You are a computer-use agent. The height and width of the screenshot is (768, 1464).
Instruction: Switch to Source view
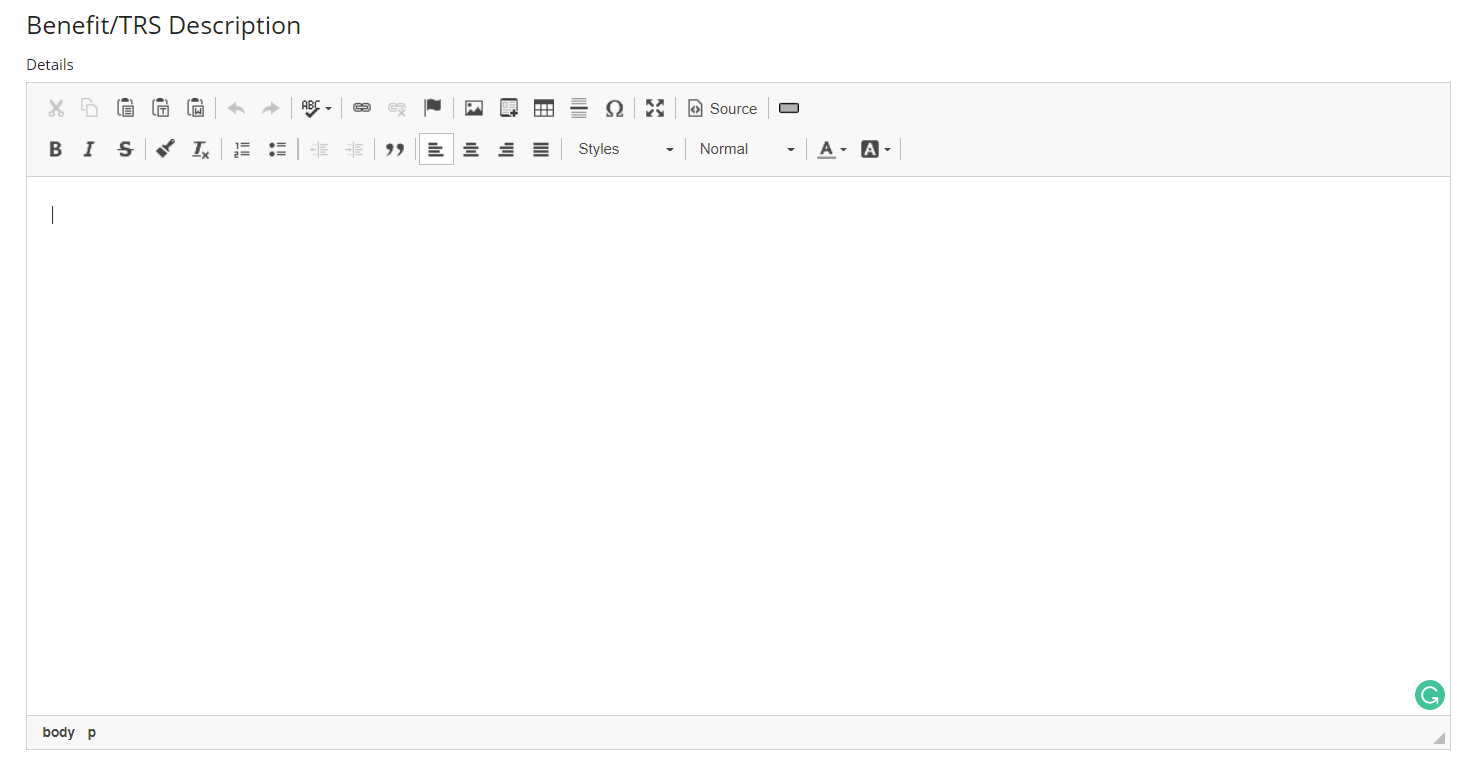(x=722, y=108)
